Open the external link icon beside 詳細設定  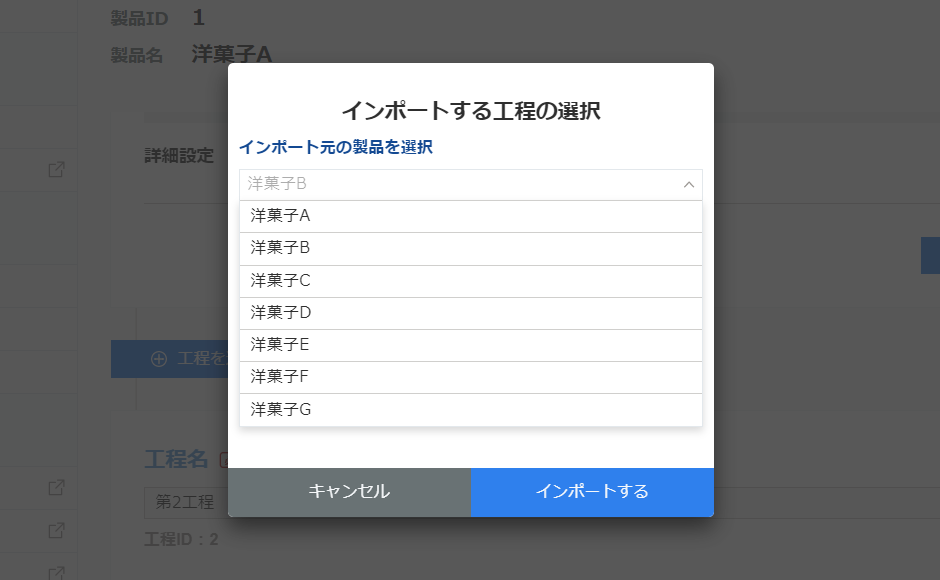pyautogui.click(x=56, y=170)
